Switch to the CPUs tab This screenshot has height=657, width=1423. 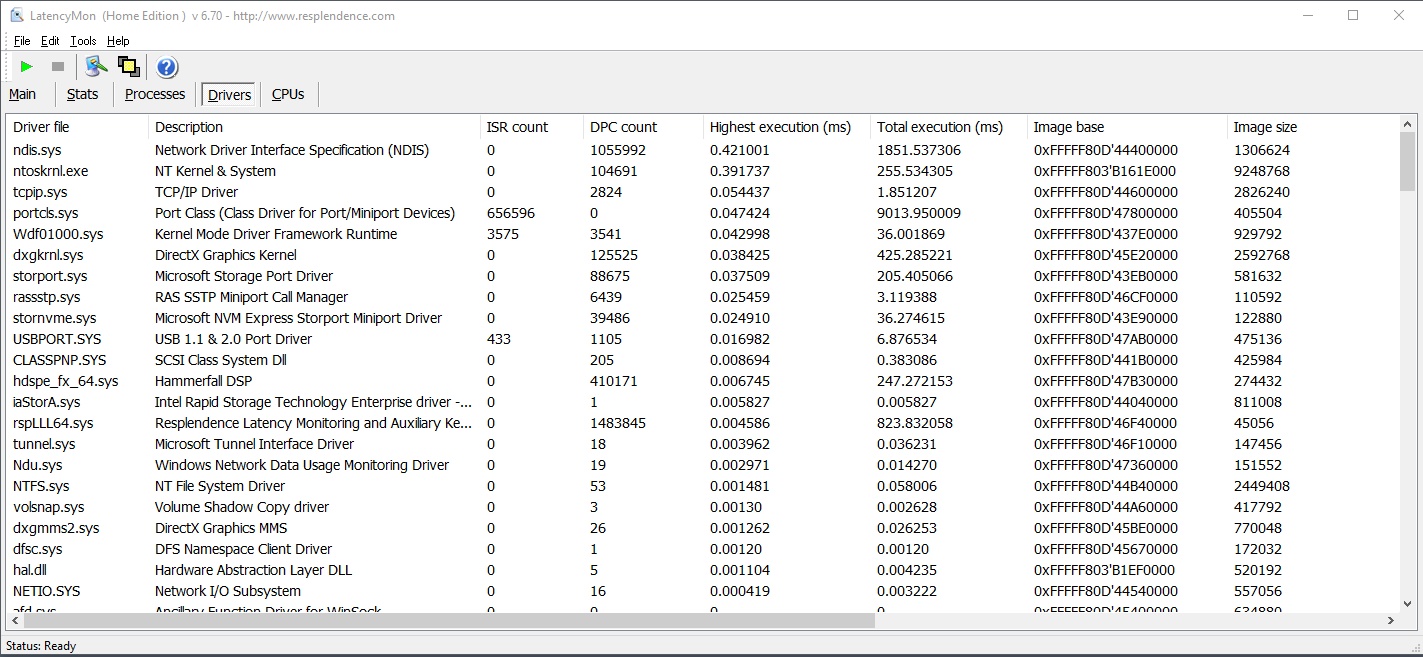coord(288,94)
